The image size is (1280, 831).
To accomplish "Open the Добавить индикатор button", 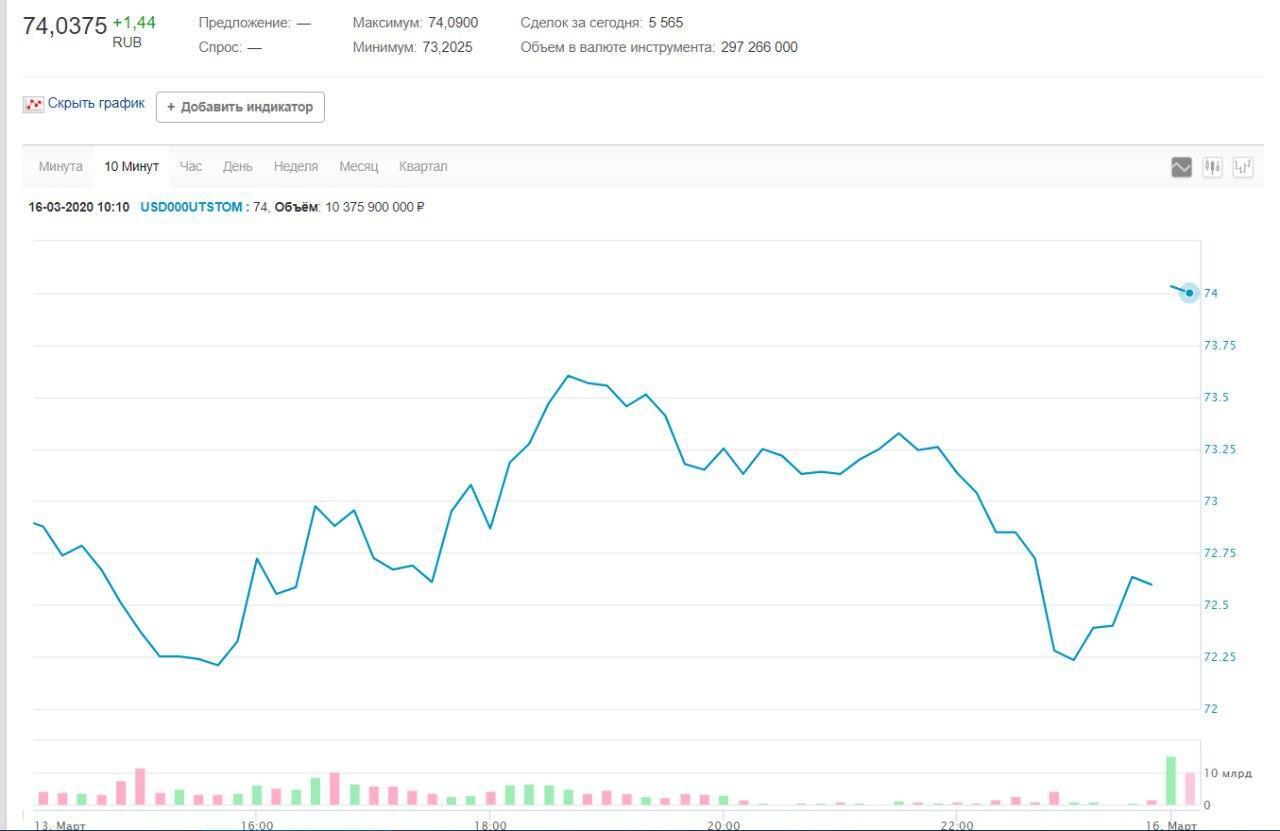I will [x=240, y=107].
